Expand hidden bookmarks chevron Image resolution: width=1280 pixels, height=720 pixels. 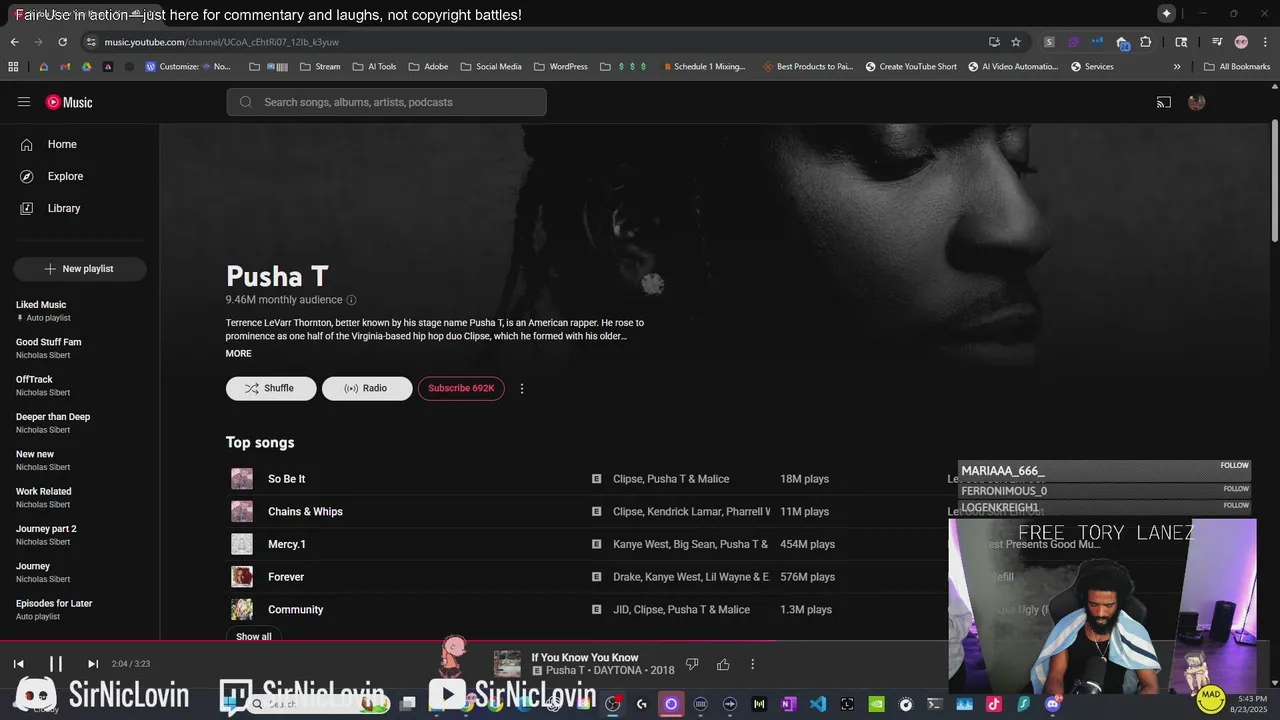[1177, 67]
